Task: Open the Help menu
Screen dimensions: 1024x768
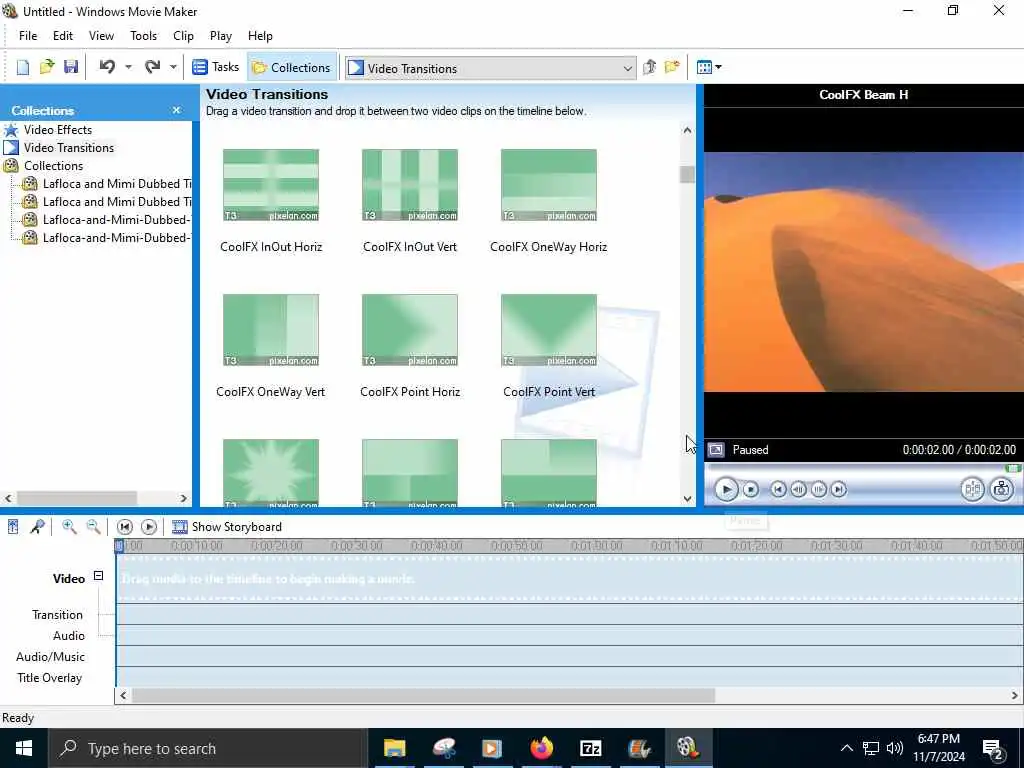Action: pos(260,36)
